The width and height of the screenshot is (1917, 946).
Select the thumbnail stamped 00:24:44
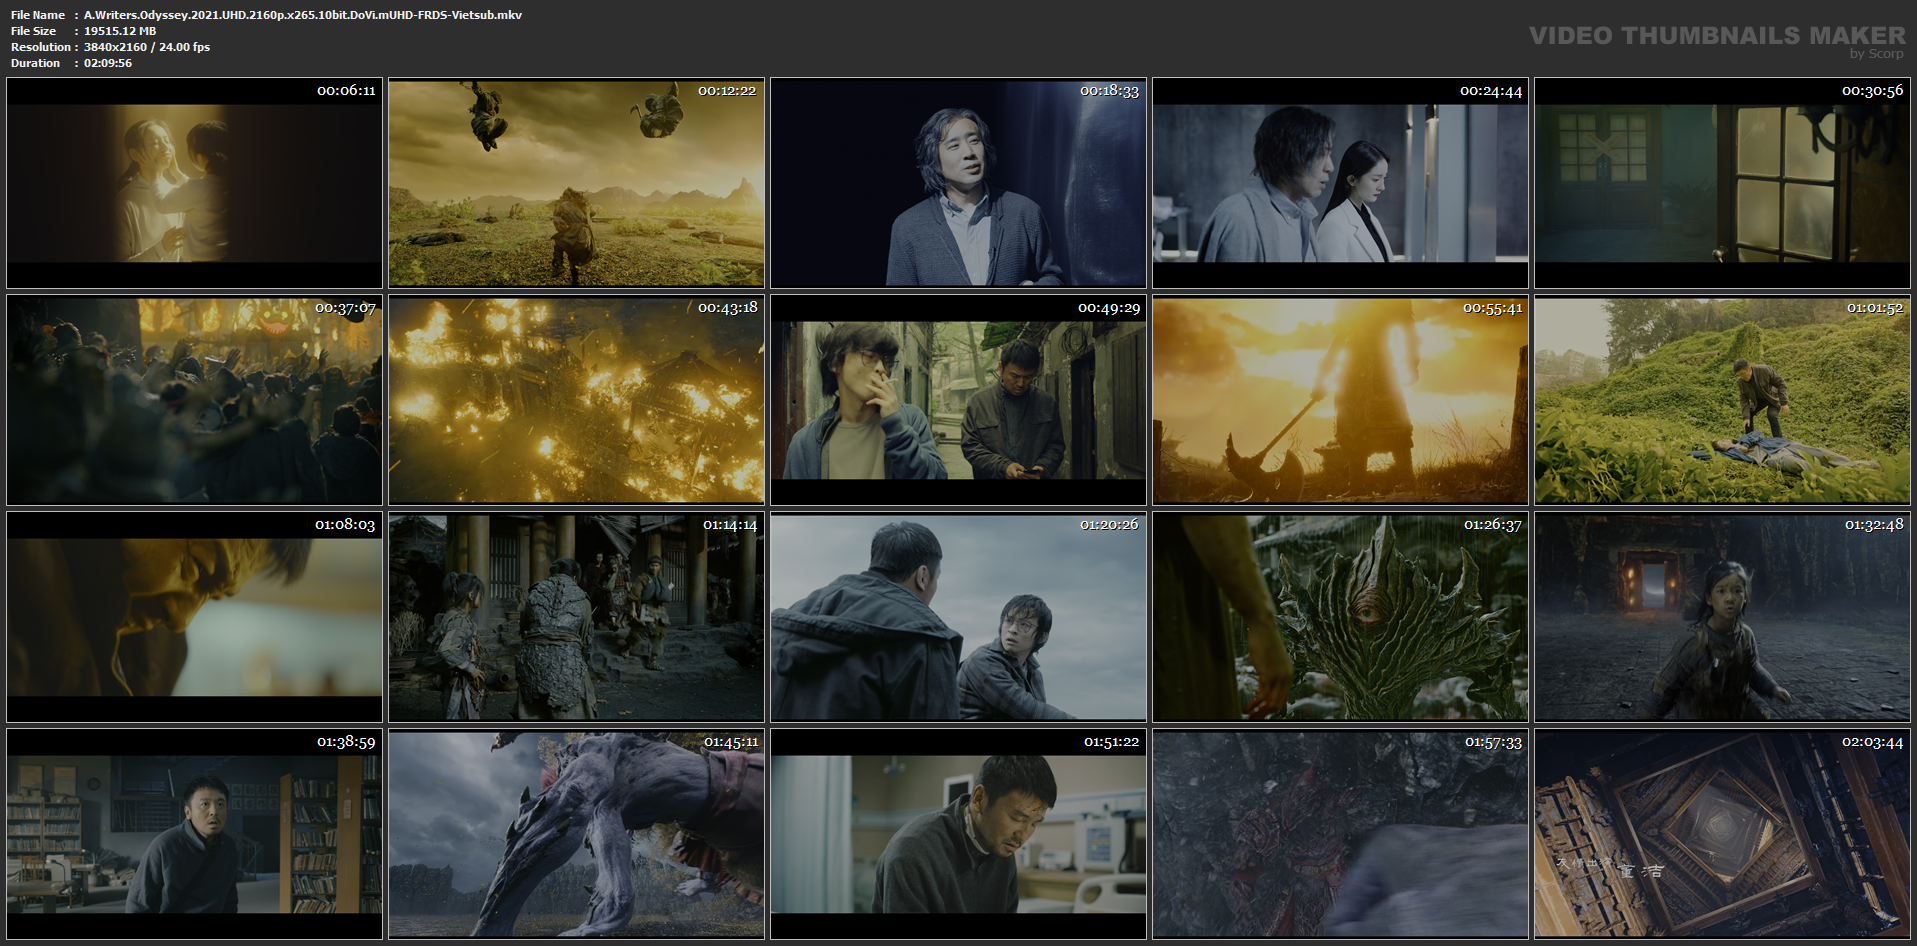coord(1340,183)
